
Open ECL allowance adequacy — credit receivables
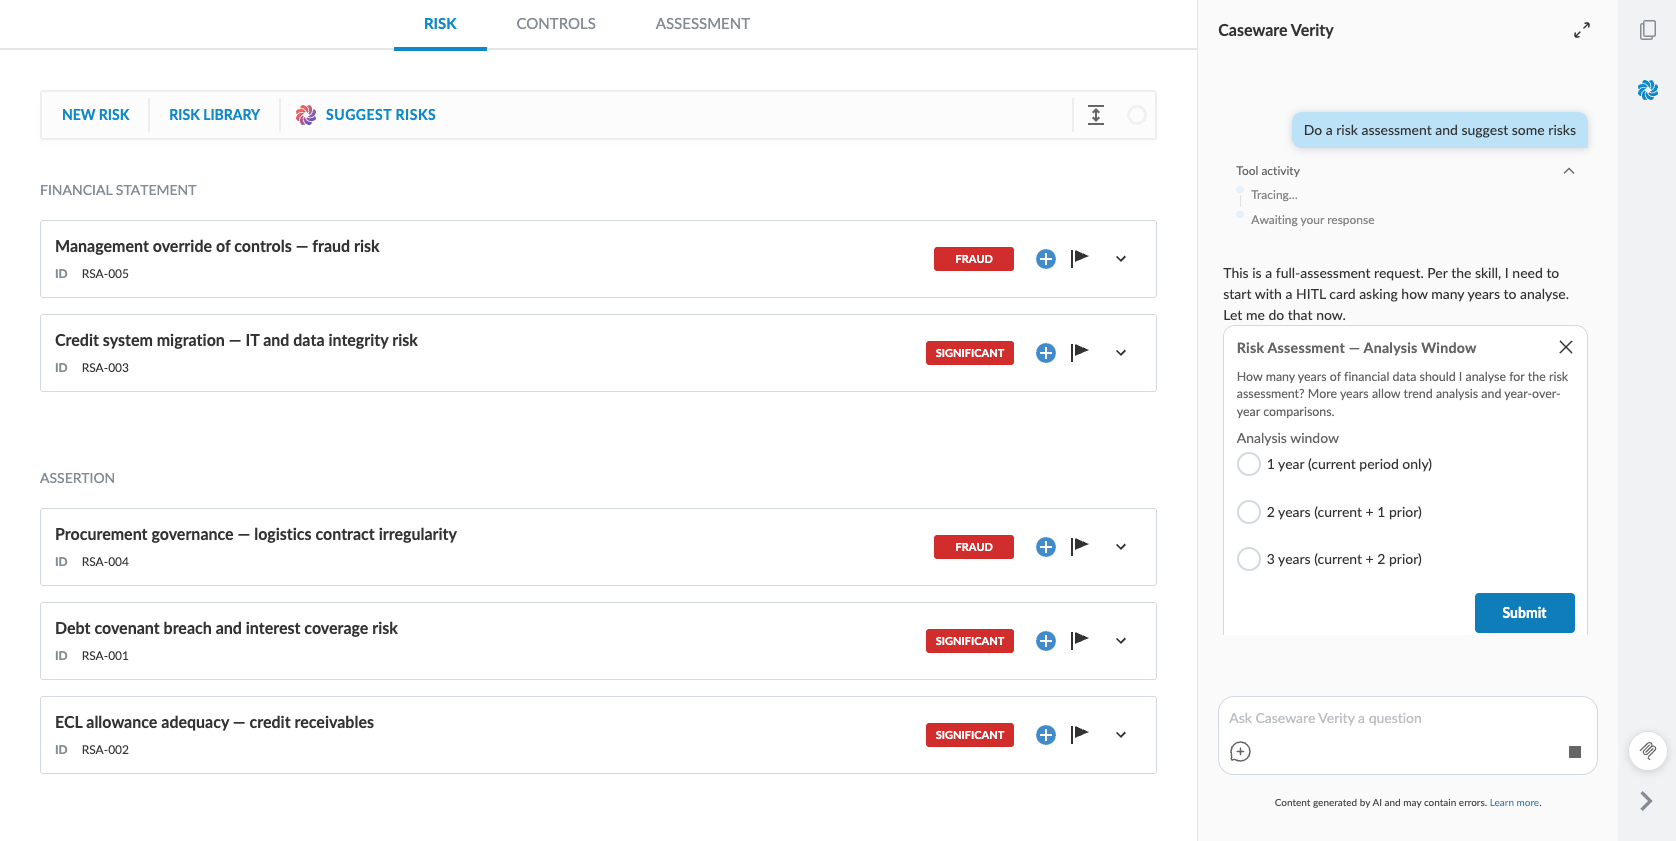point(214,722)
